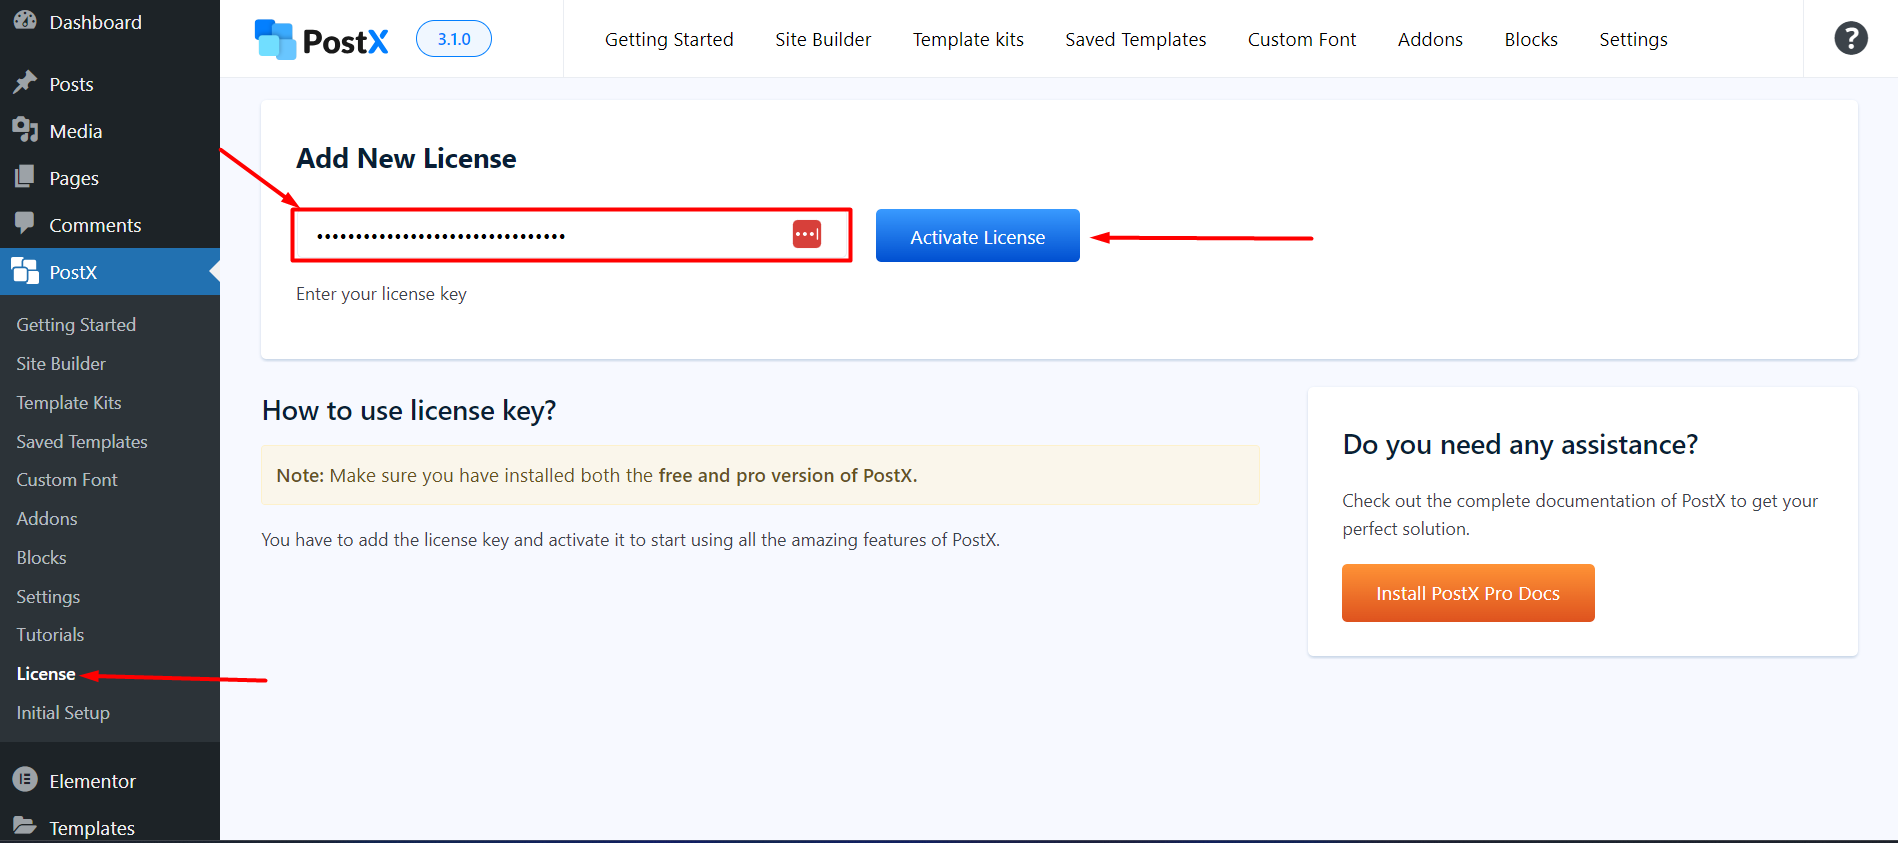The height and width of the screenshot is (843, 1898).
Task: Click the 'Add New License' heading
Action: coord(406,158)
